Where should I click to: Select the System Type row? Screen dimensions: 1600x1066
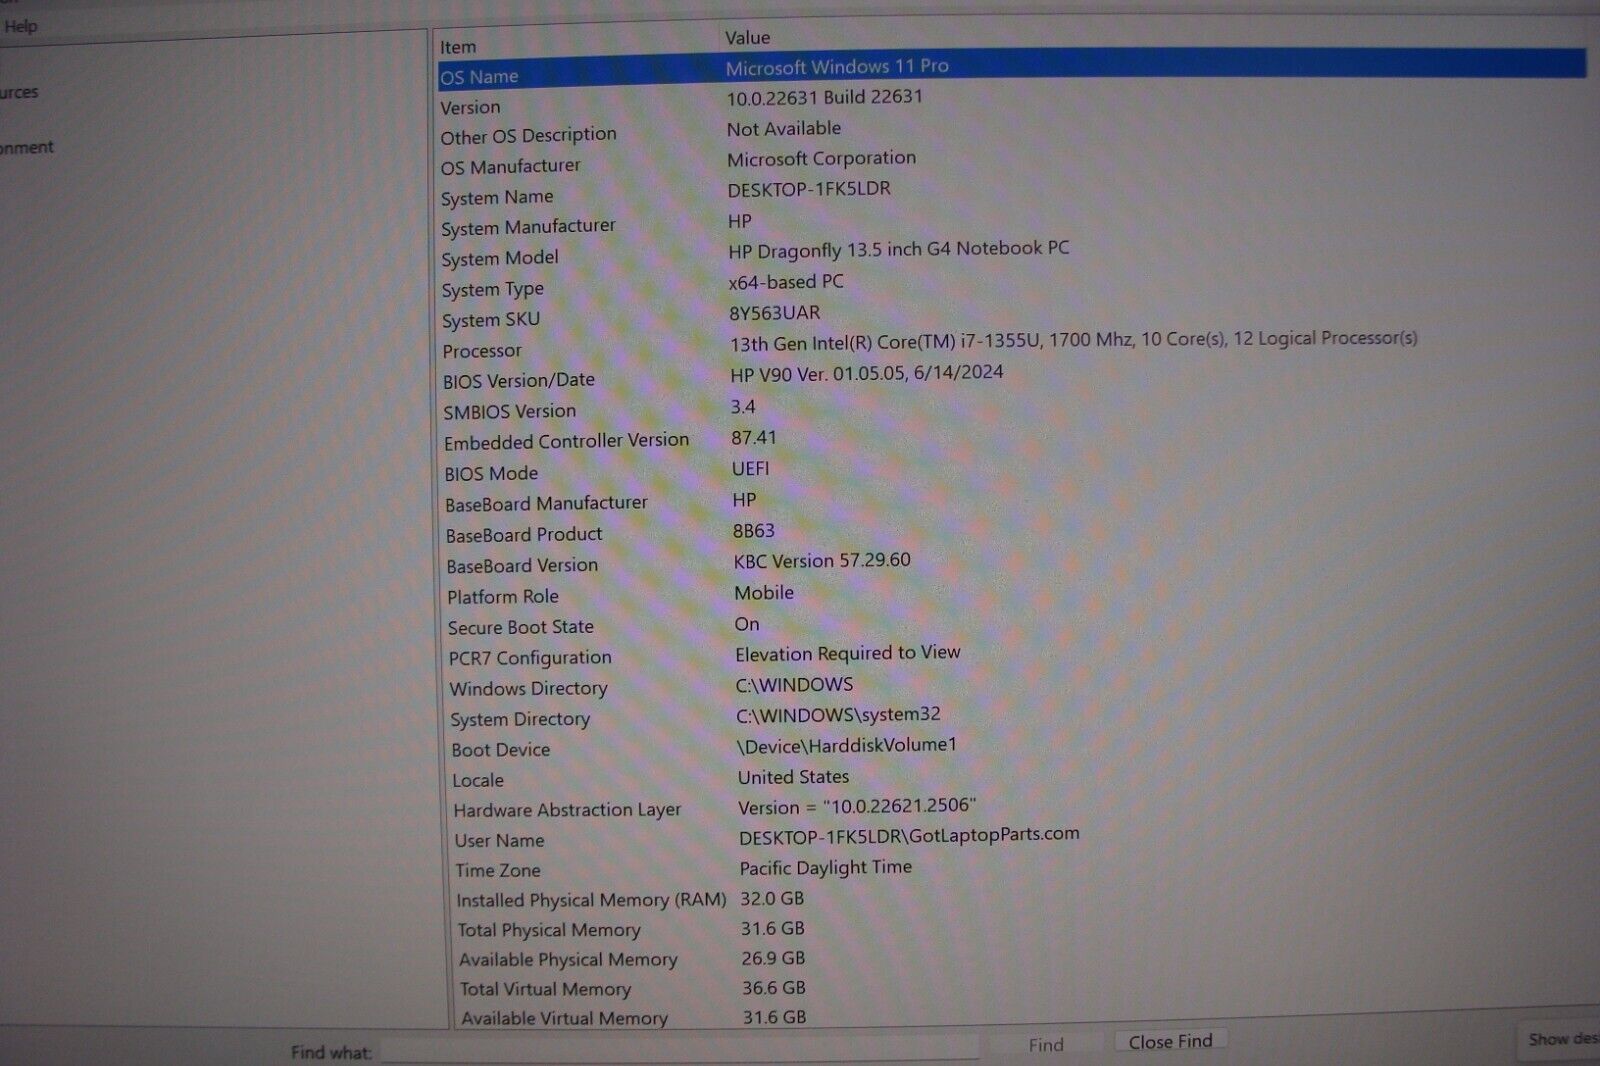pos(1012,285)
